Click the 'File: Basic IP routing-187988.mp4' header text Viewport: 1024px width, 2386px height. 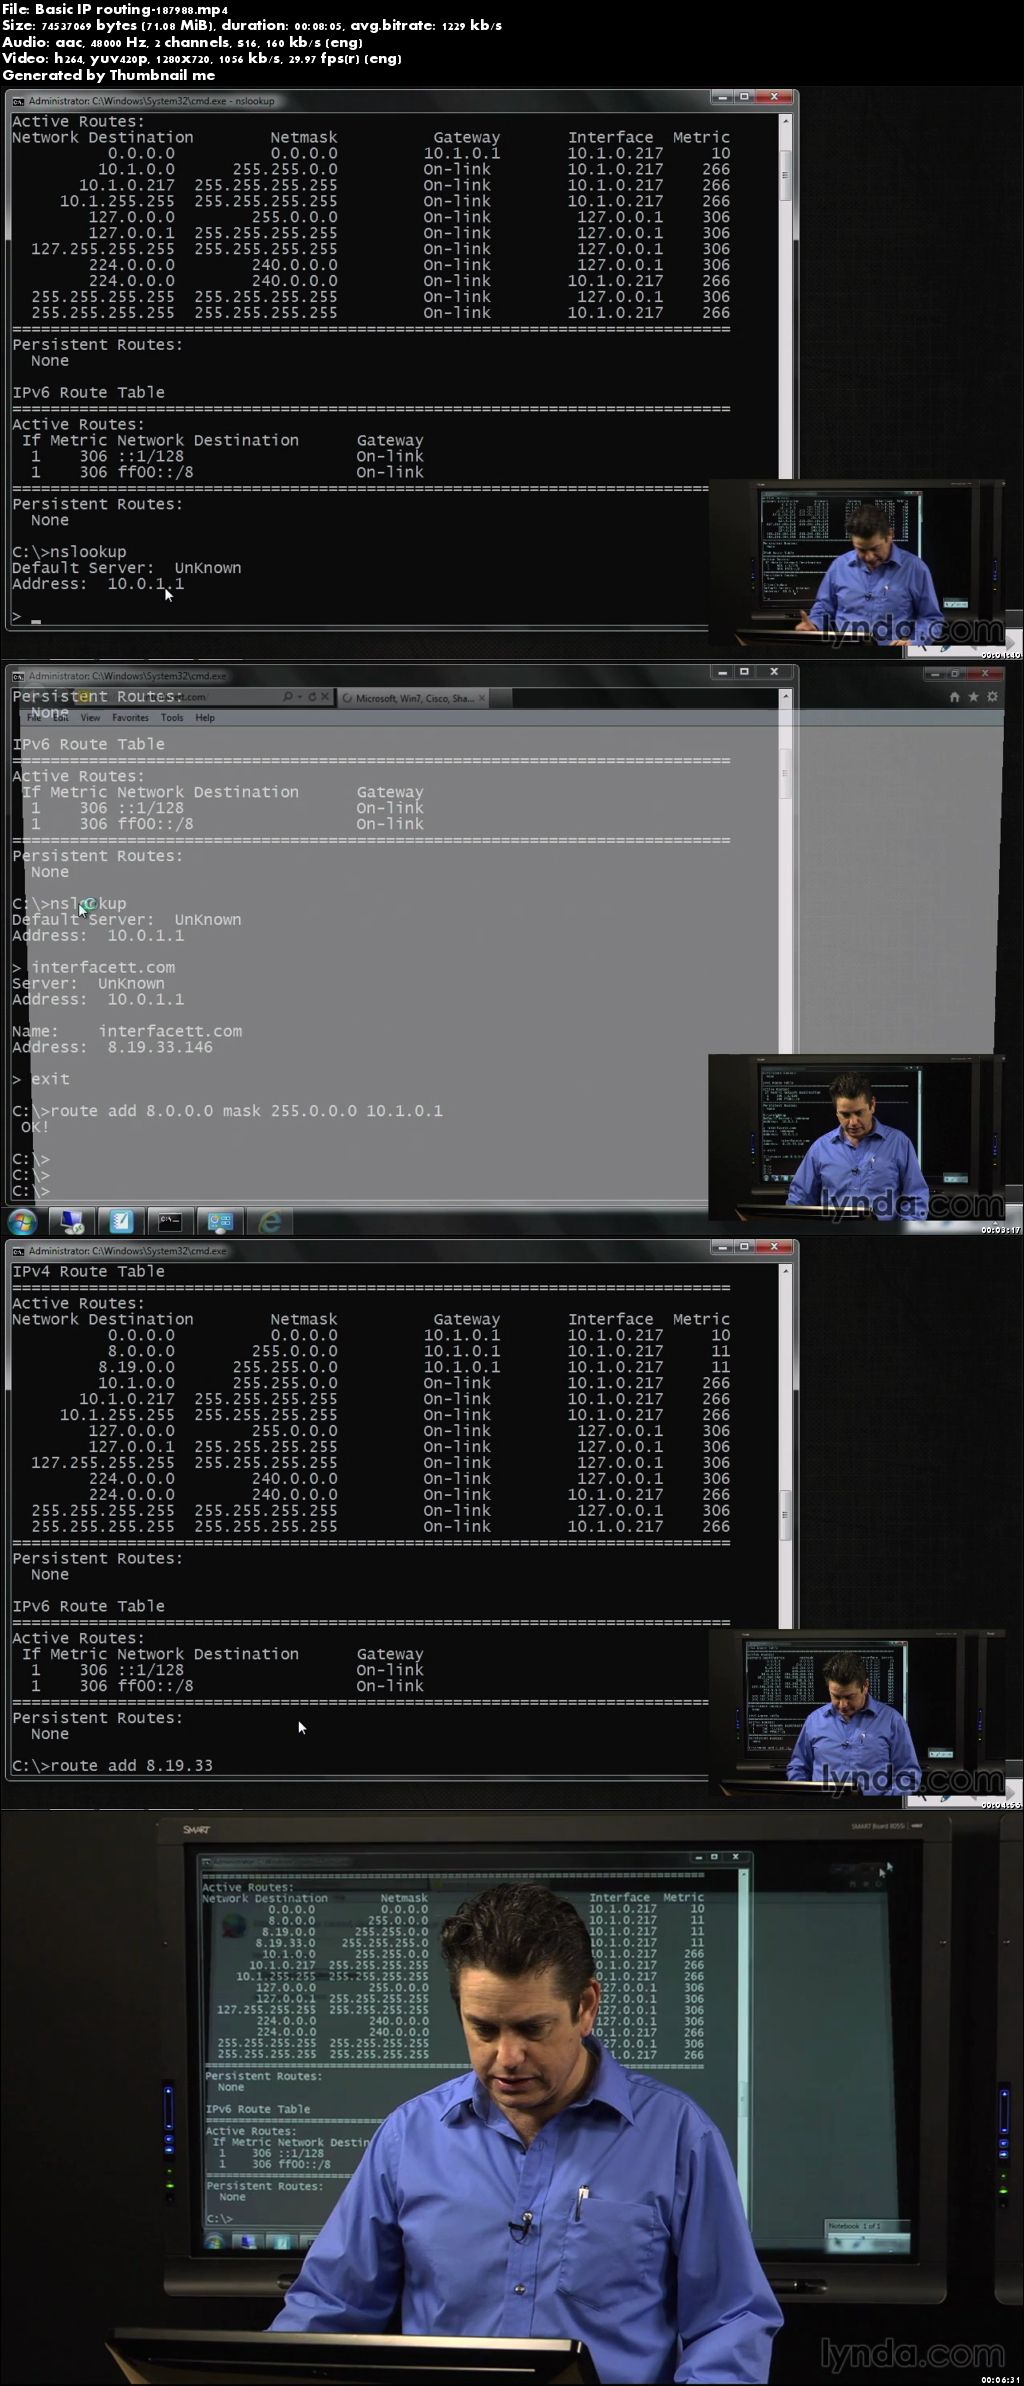tap(115, 9)
